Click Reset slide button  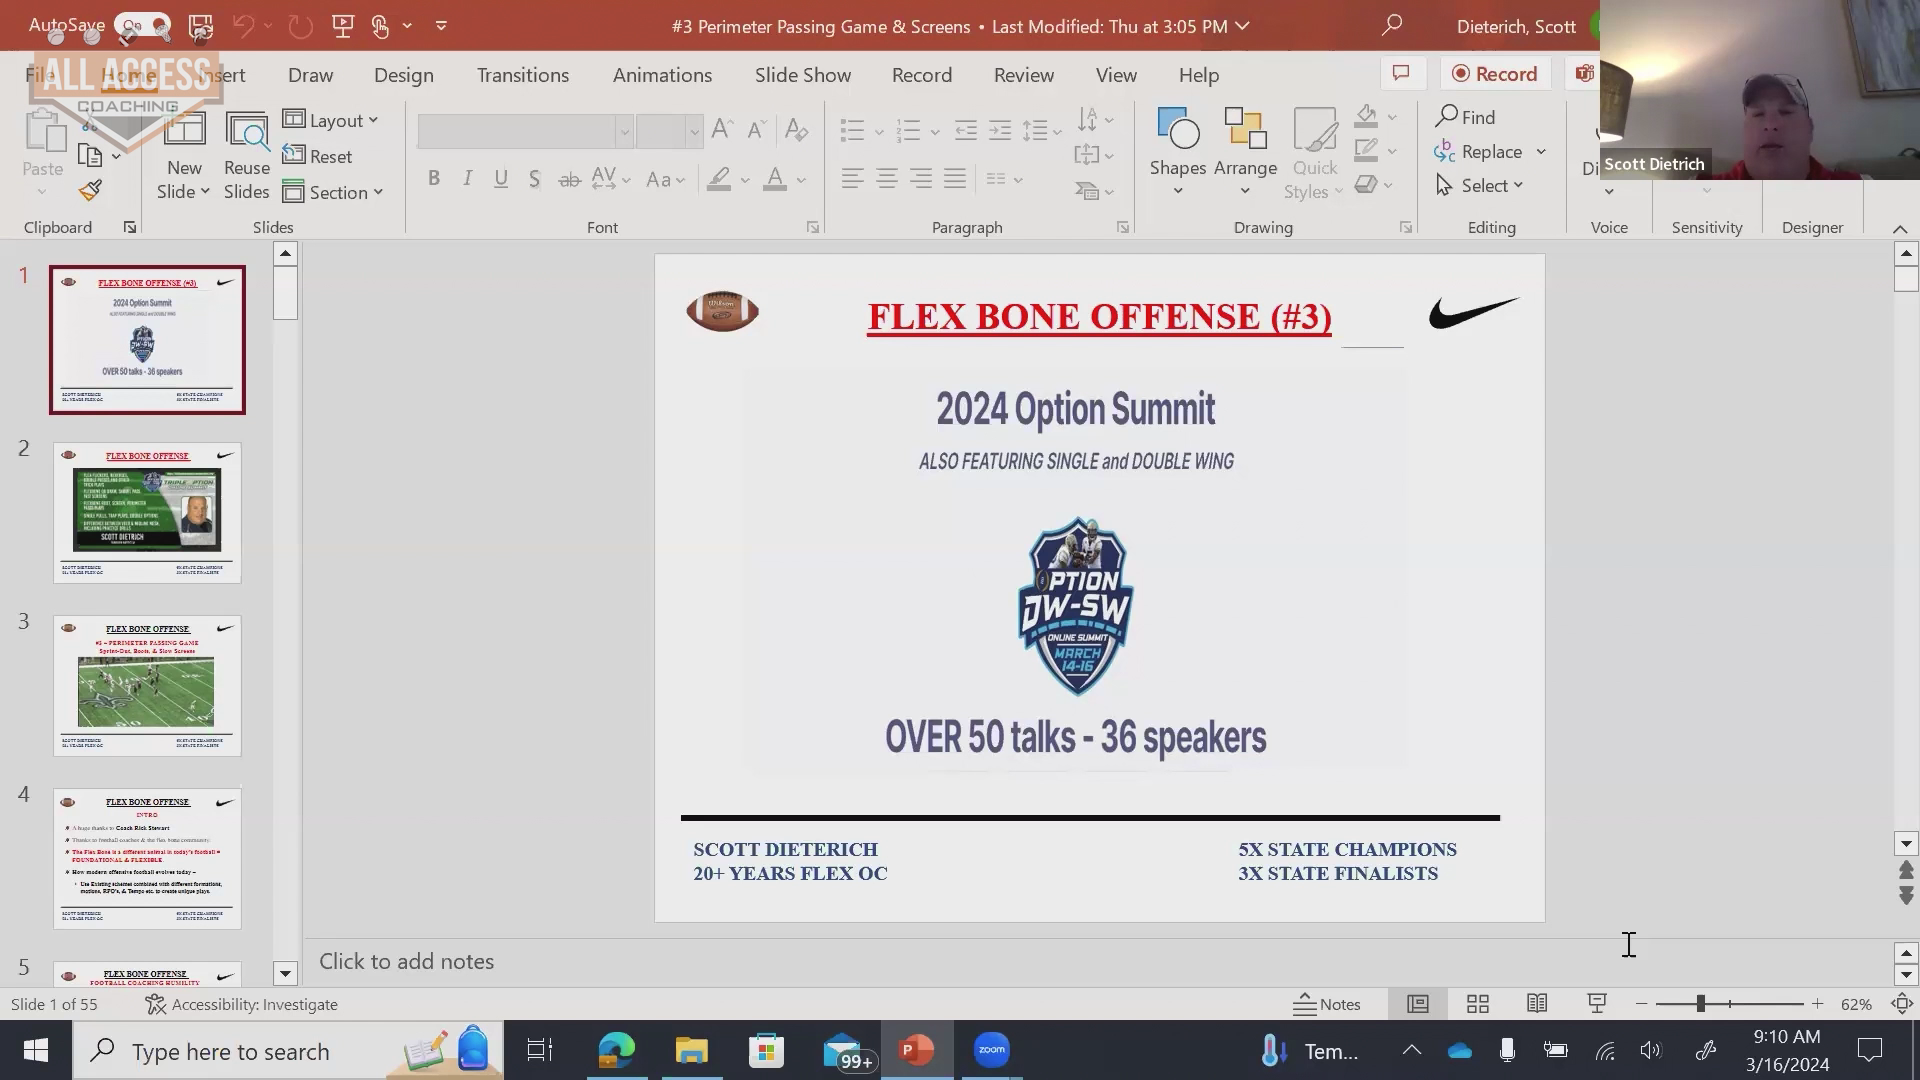pyautogui.click(x=317, y=156)
